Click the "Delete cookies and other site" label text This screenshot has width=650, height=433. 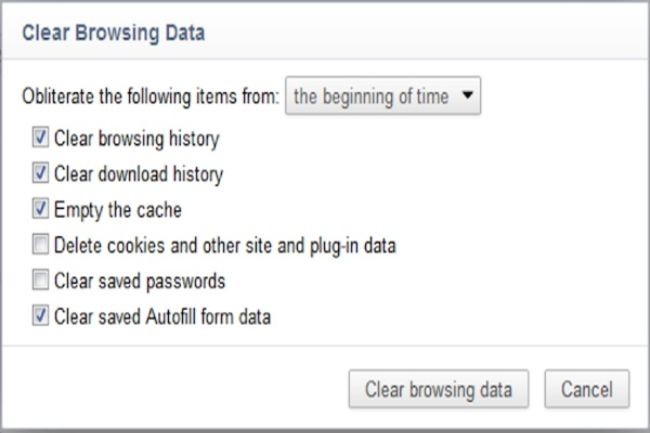click(225, 245)
